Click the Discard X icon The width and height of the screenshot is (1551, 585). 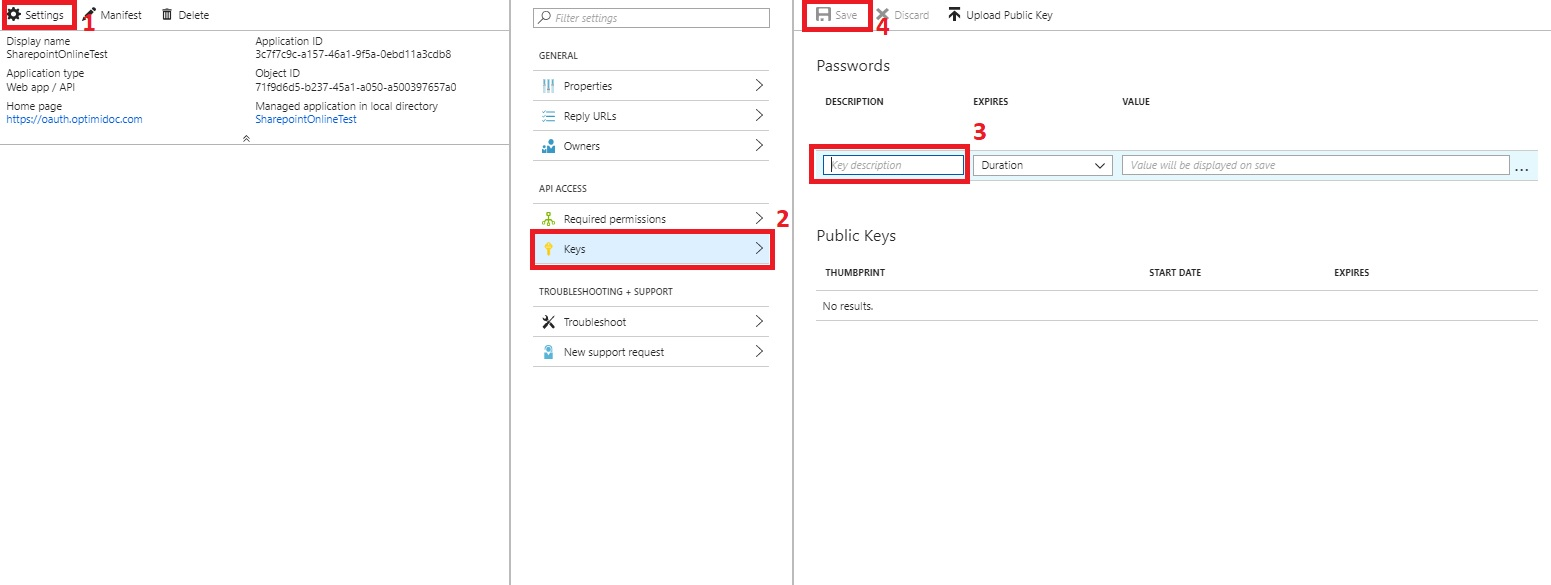click(x=882, y=15)
